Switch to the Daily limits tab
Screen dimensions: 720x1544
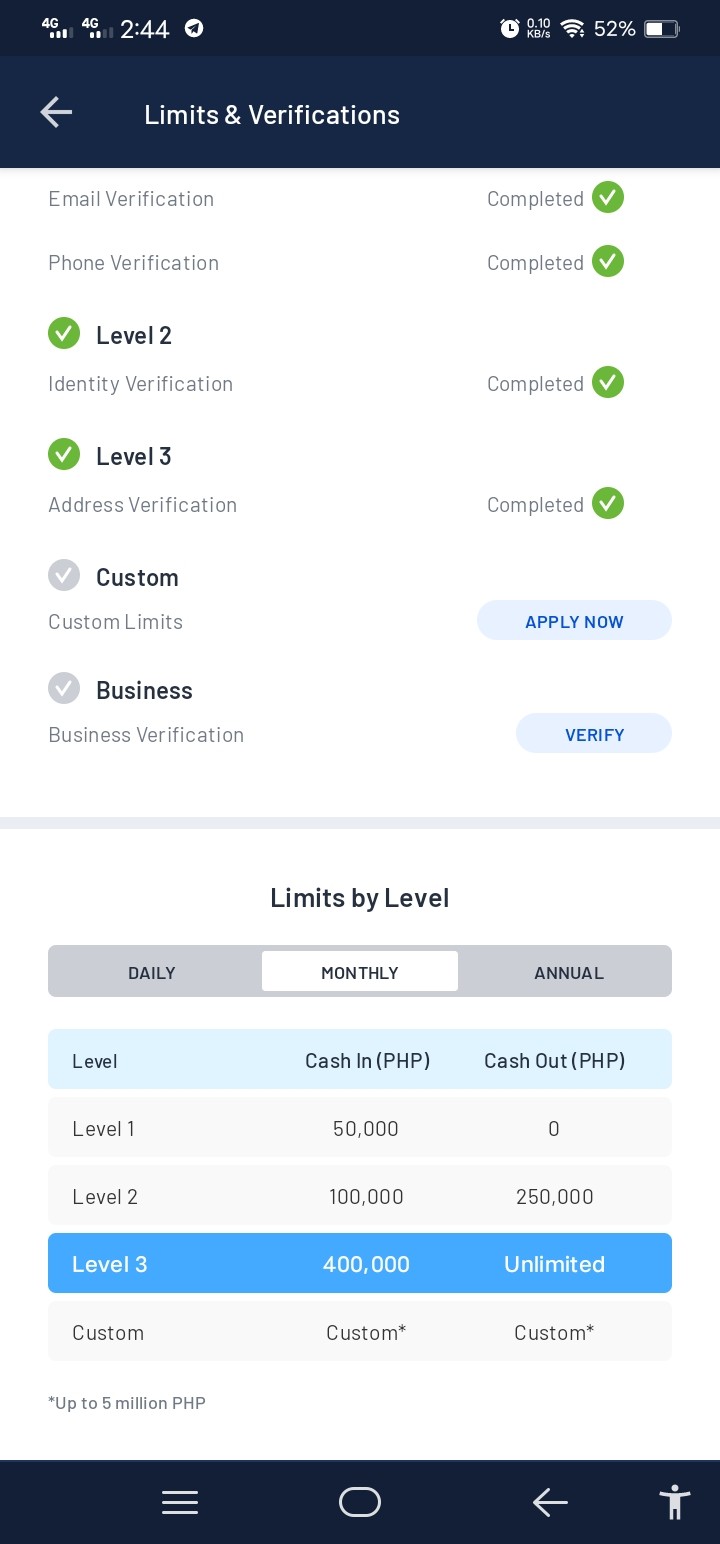point(152,972)
